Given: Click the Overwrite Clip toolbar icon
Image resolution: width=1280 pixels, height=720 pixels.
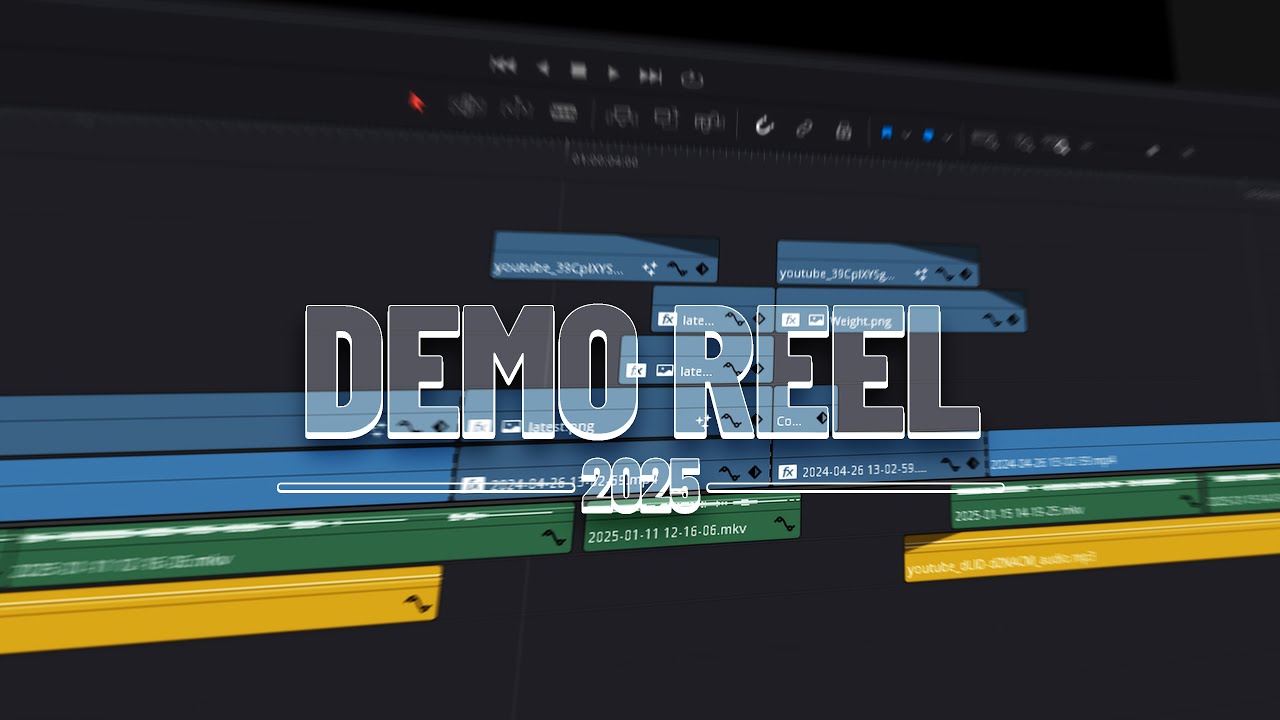Looking at the screenshot, I should (666, 119).
